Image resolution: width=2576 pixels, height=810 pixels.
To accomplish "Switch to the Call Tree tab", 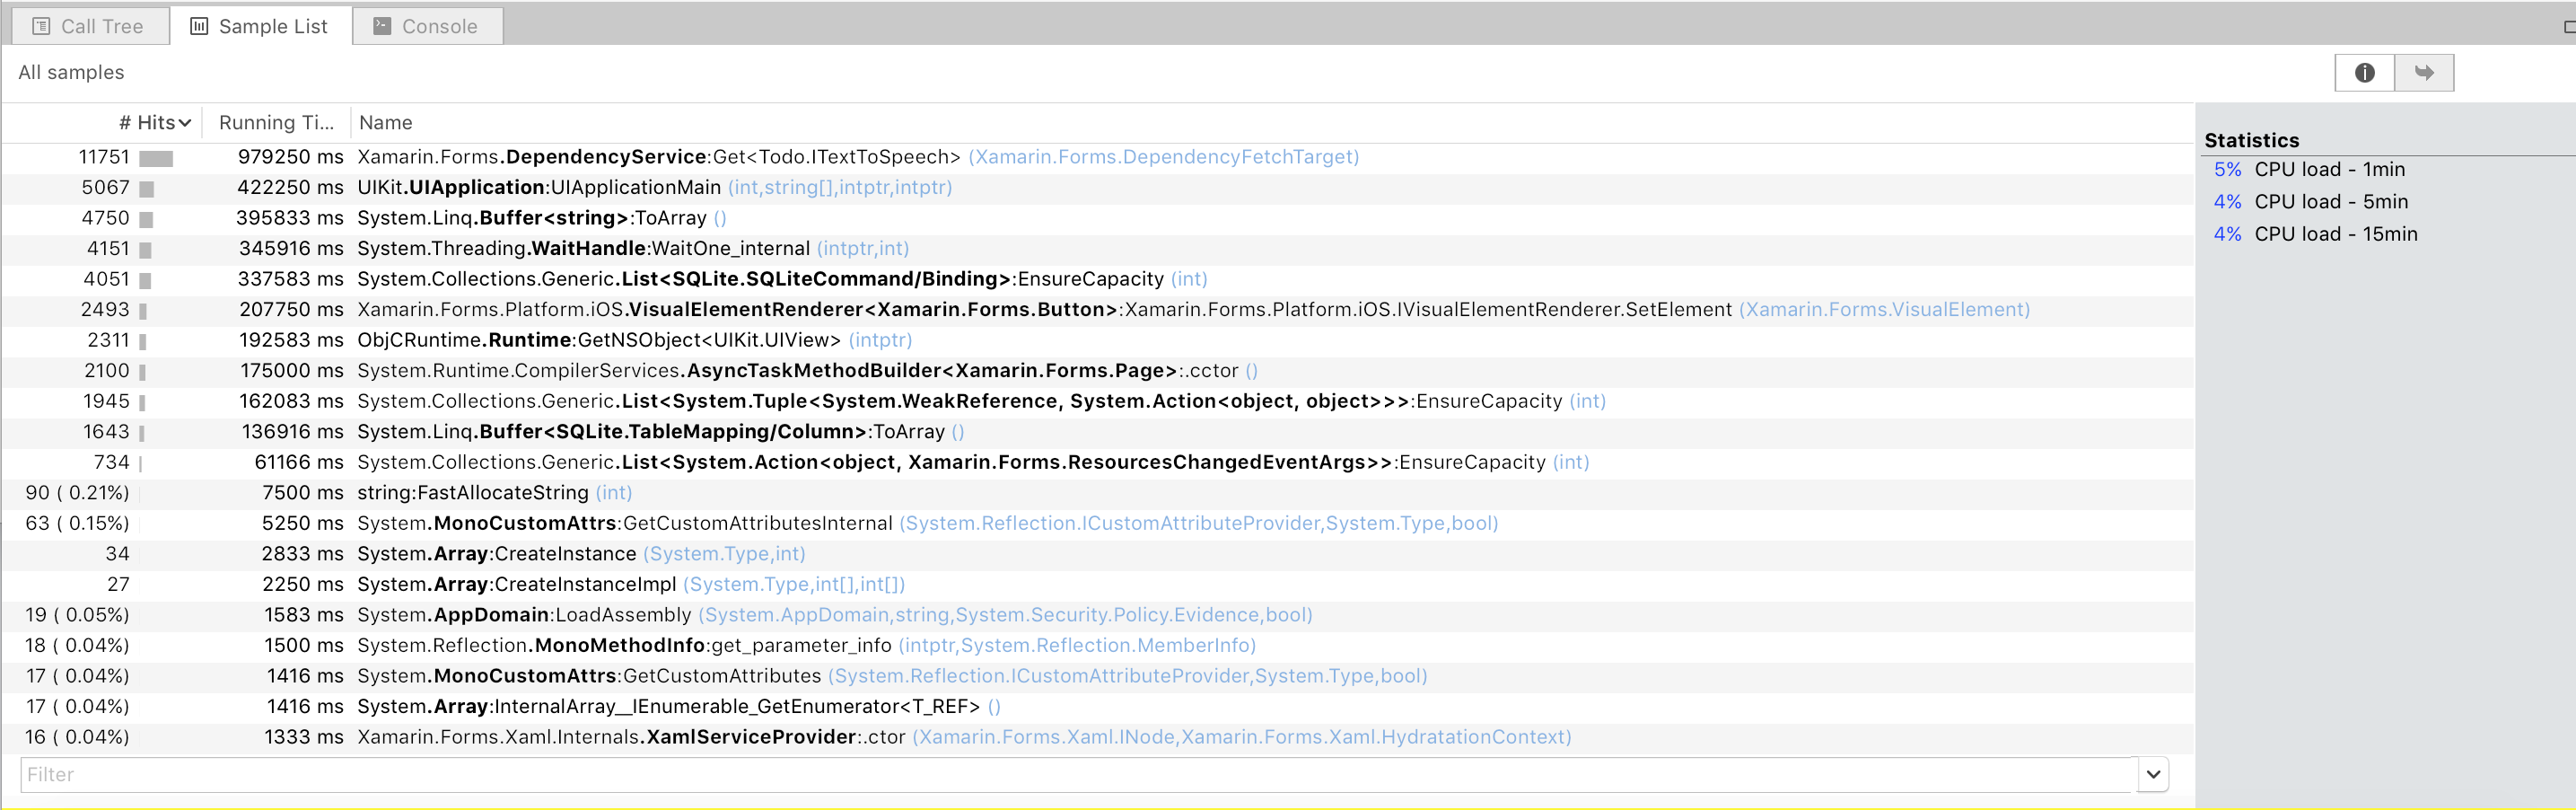I will click(90, 26).
